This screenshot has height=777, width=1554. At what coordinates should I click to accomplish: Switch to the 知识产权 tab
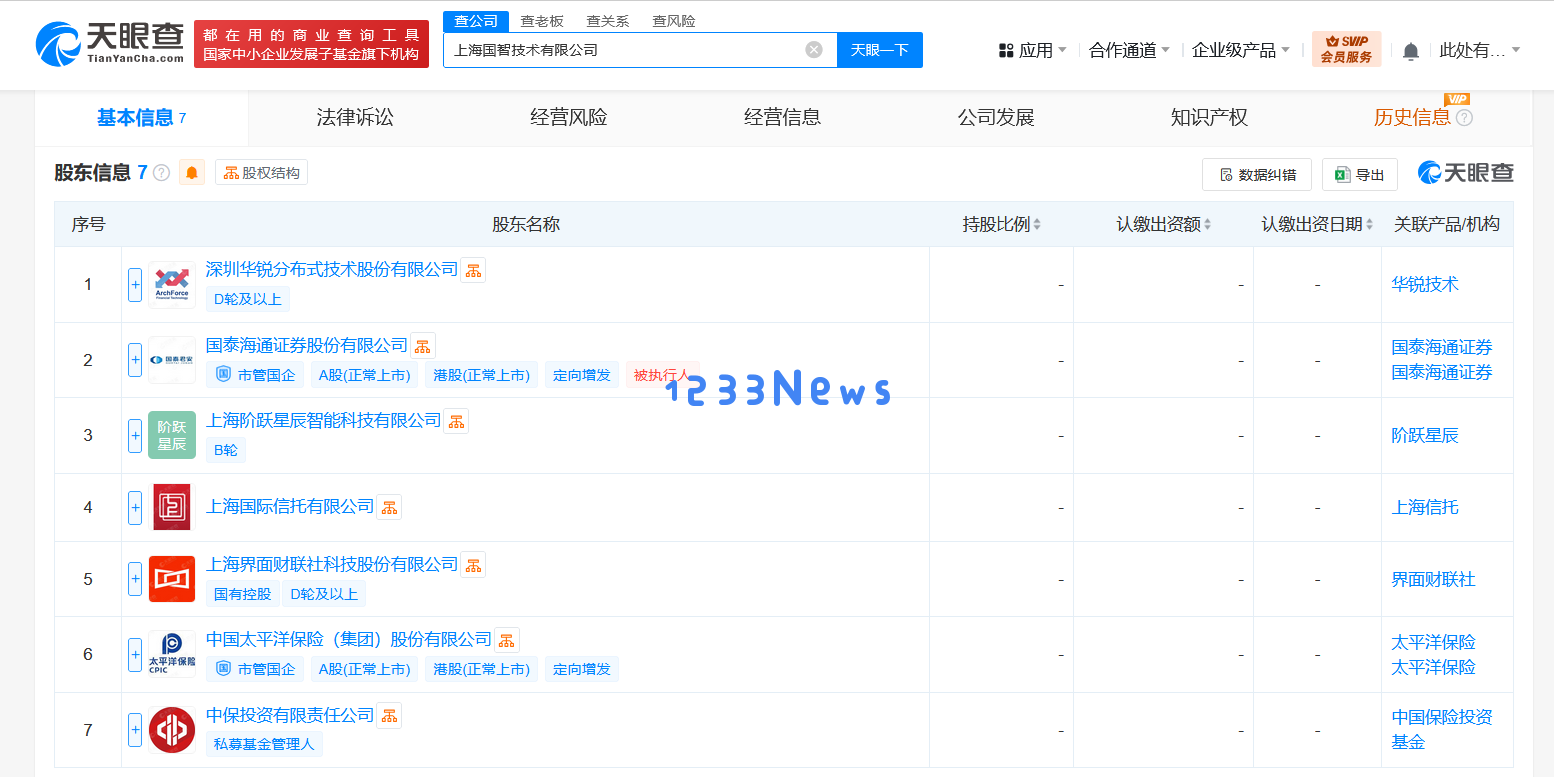1210,118
